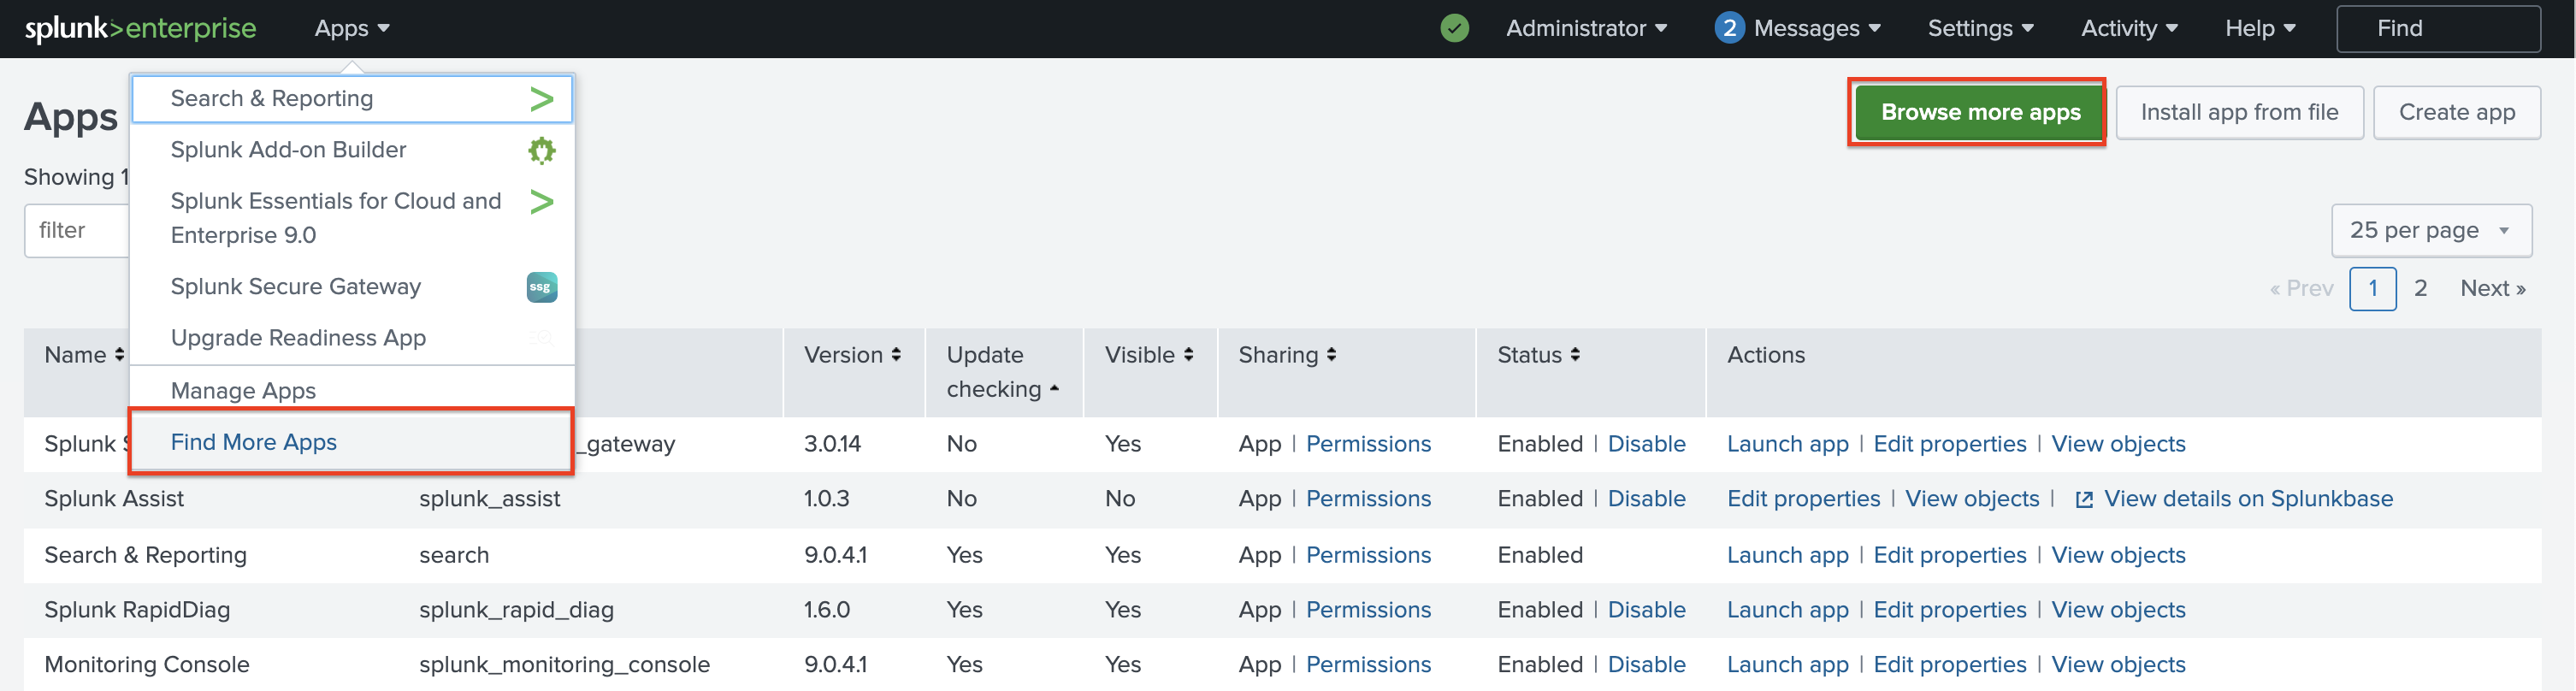Click the green health status checkmark icon
Viewport: 2576px width, 691px height.
(x=1454, y=28)
